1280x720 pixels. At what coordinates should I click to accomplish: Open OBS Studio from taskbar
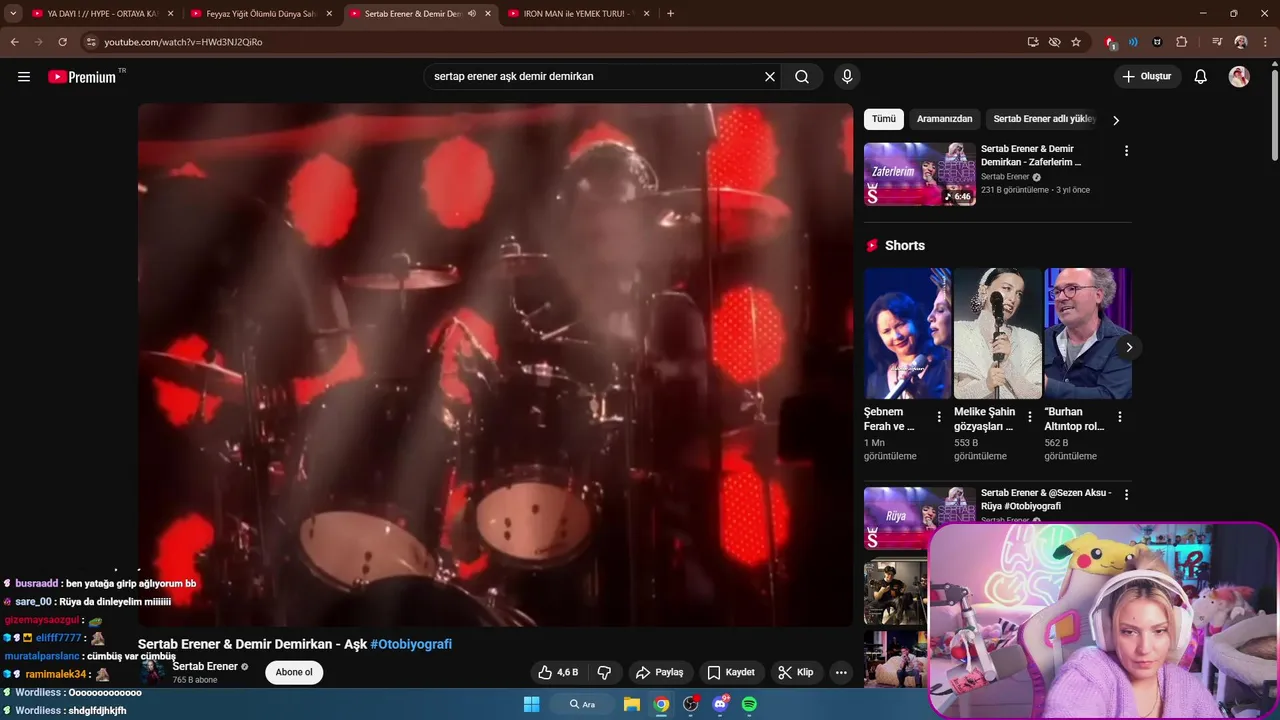tap(691, 704)
